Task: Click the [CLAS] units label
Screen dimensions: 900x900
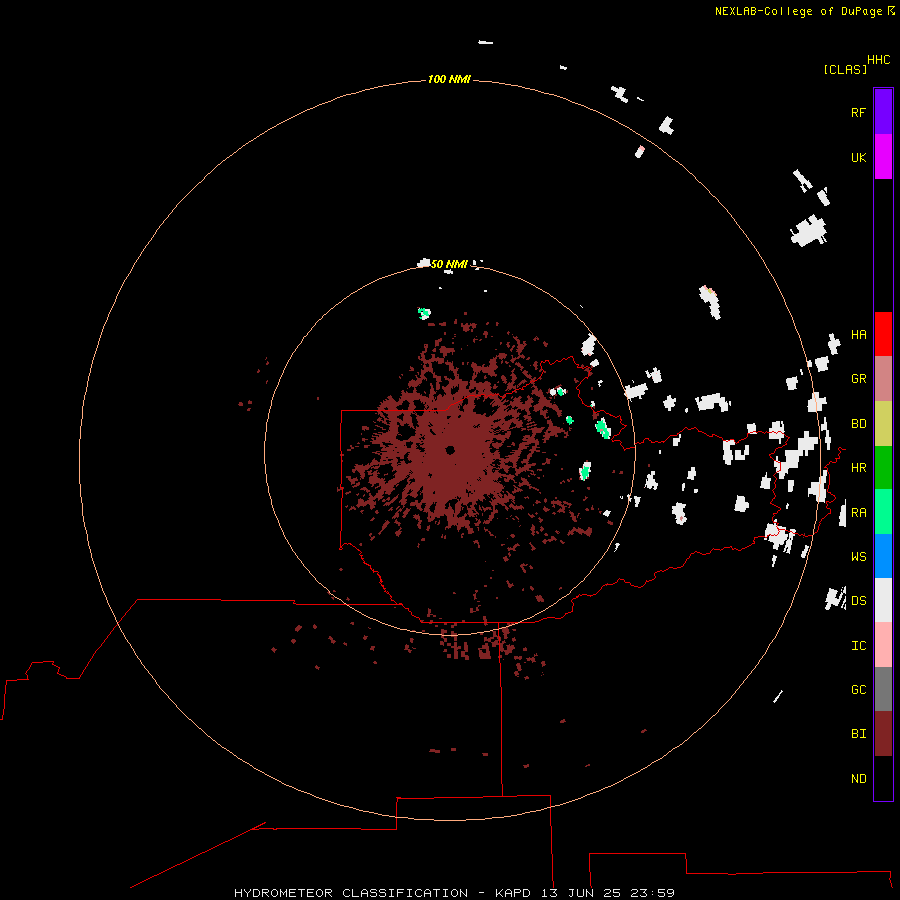Action: (845, 70)
